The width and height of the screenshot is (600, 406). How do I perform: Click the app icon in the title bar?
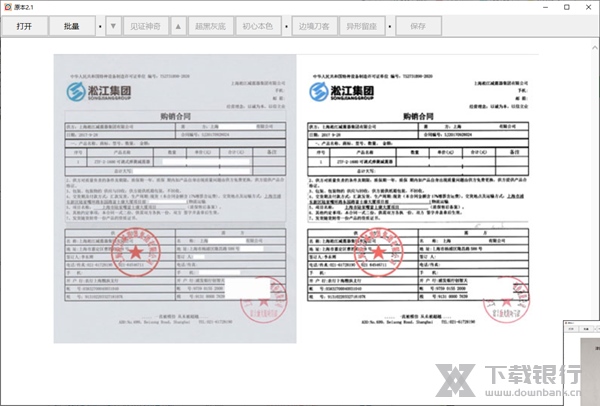coord(7,7)
